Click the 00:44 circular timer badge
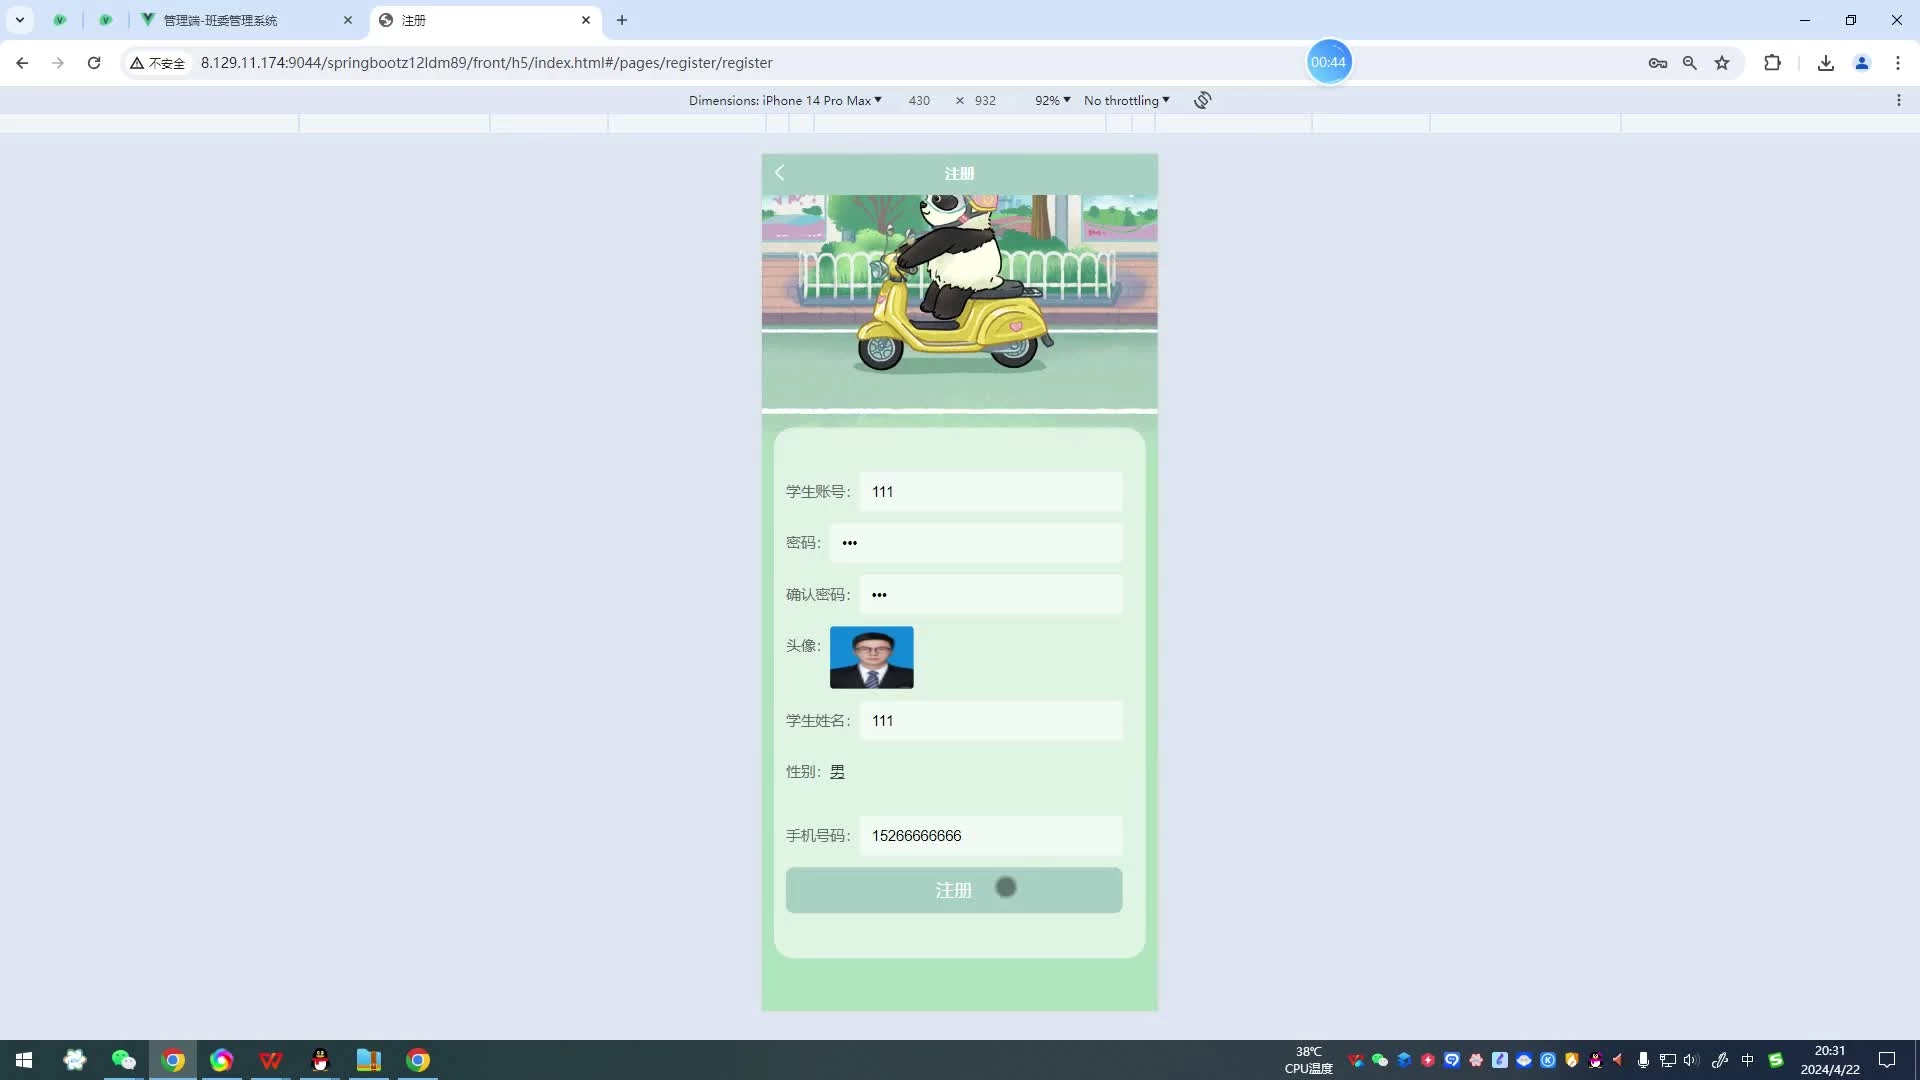 click(x=1328, y=61)
